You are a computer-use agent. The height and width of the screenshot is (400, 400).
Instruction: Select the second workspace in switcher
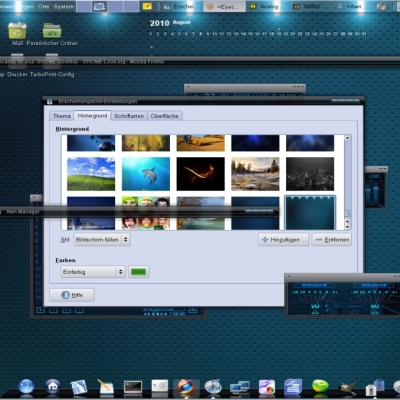[x=99, y=6]
